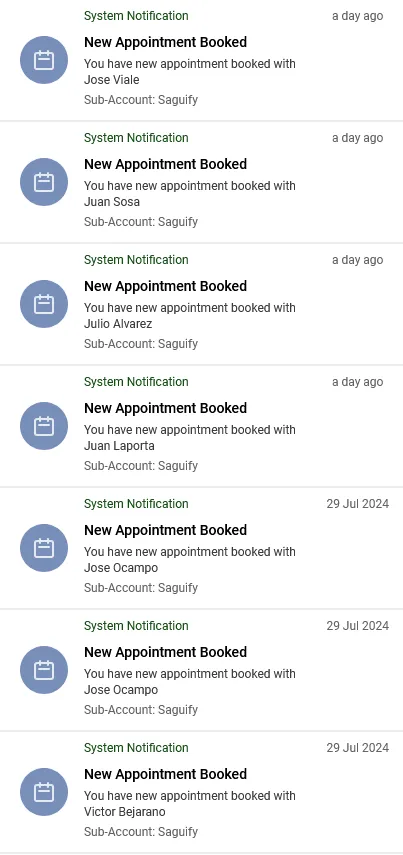Click the calendar icon of the lower Jose Ocampo notification

[44, 670]
